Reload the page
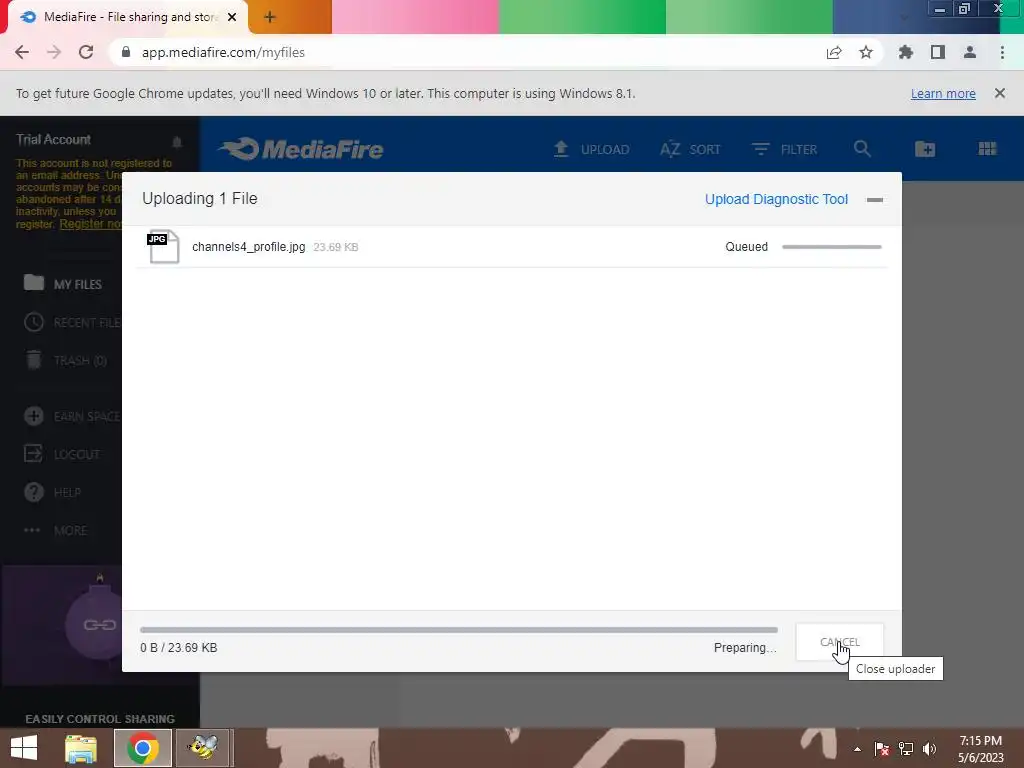 point(86,52)
